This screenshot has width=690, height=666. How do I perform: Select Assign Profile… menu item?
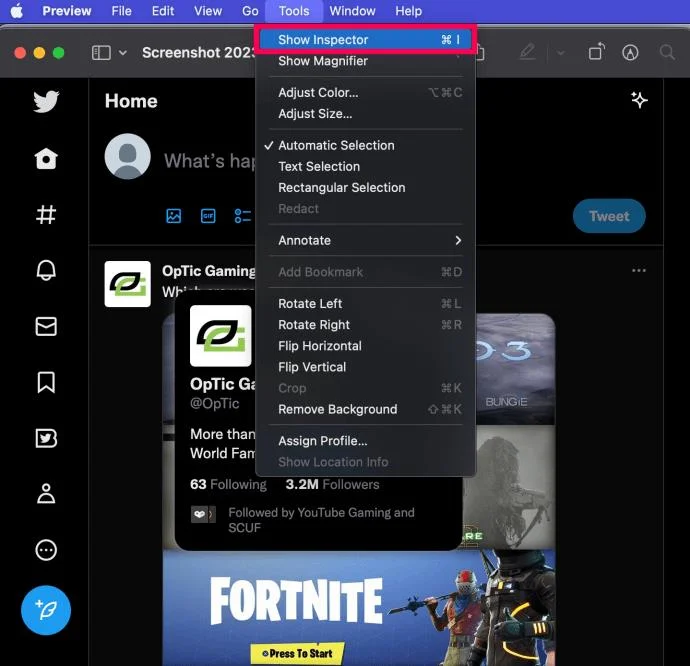pos(365,441)
